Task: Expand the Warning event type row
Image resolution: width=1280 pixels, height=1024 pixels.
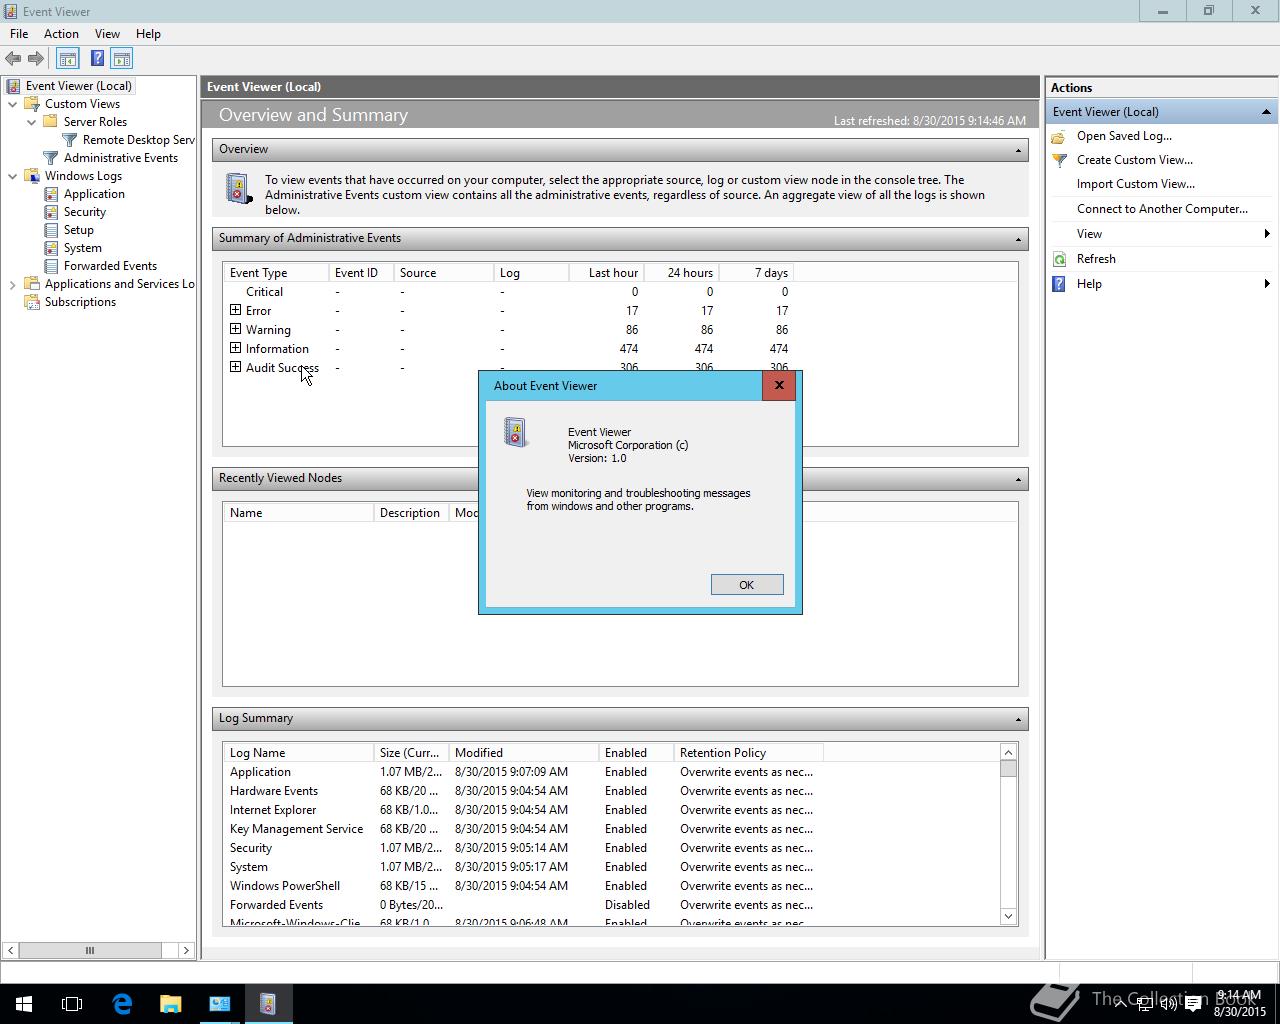Action: click(235, 329)
